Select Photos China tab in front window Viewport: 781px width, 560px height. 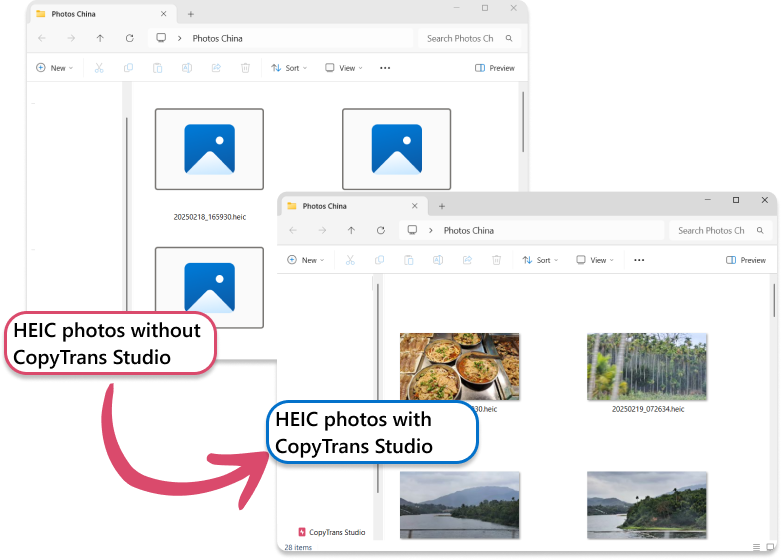tap(354, 206)
